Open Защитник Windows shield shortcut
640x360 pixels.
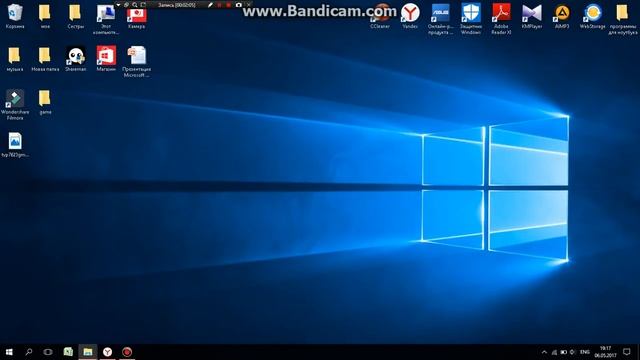click(471, 18)
